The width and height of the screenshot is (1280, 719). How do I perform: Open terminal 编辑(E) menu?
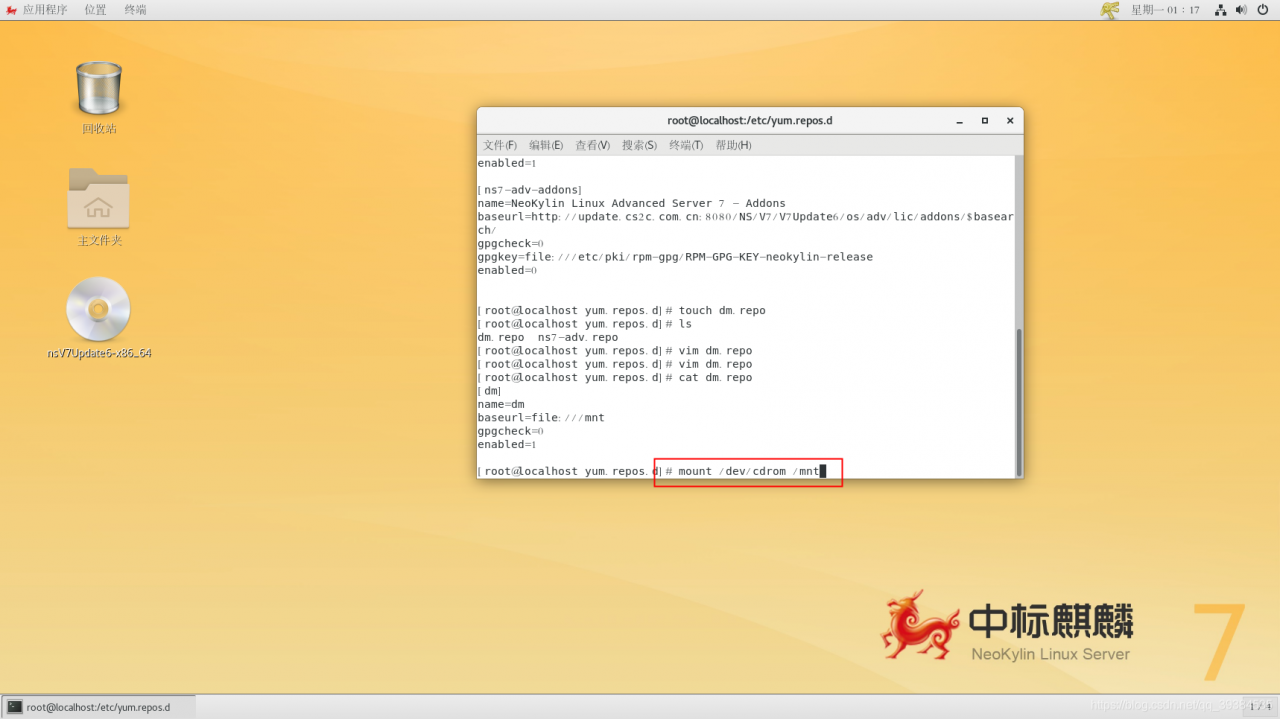[546, 145]
